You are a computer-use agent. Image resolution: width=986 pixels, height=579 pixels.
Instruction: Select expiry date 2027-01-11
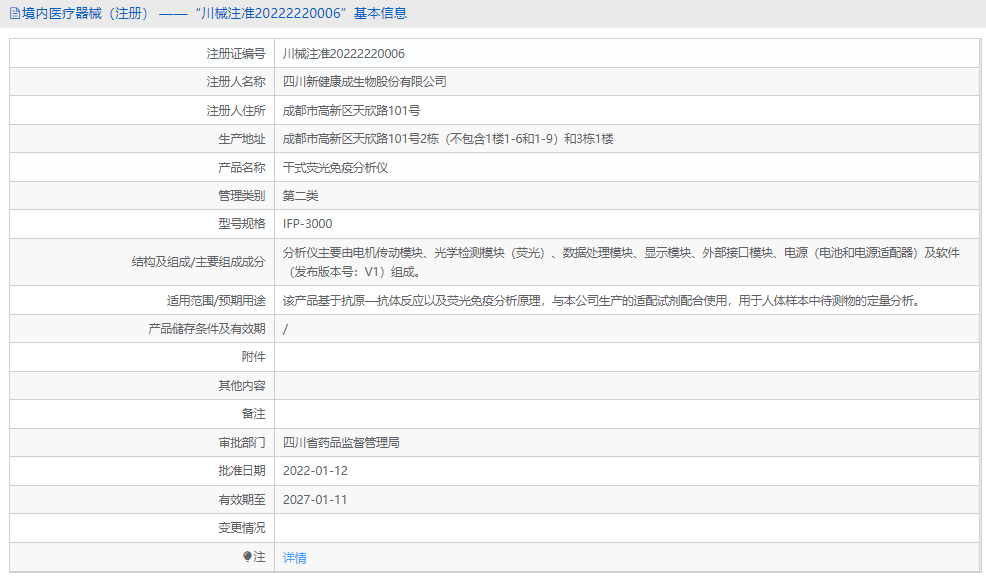tap(315, 500)
